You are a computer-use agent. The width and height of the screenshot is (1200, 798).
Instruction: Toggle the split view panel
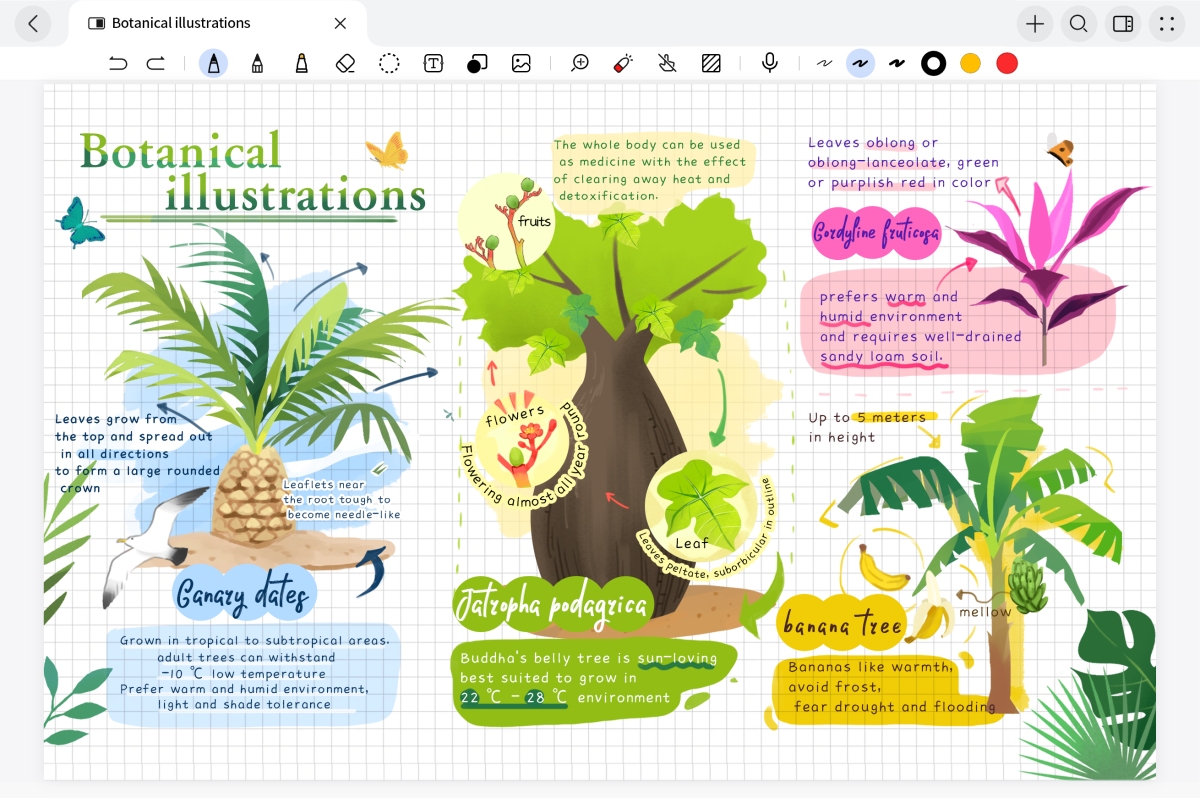coord(1123,24)
